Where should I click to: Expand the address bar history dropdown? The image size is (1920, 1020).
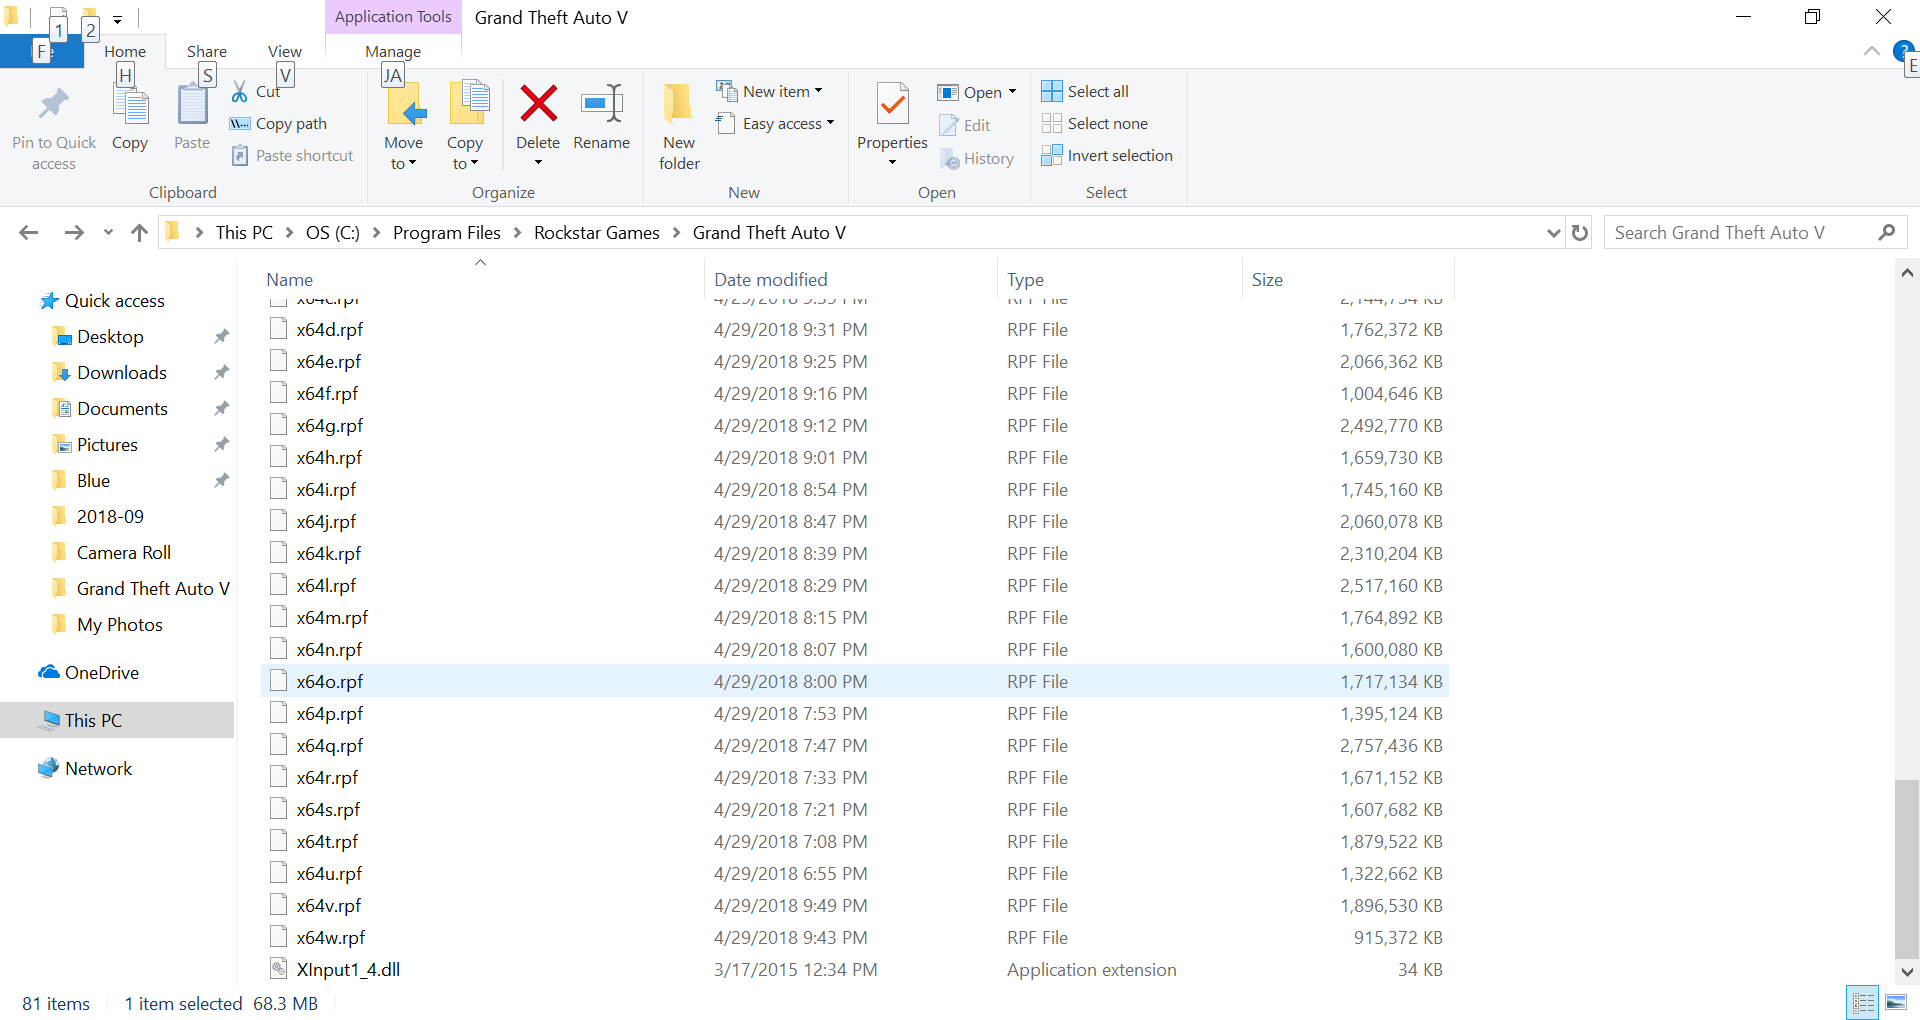point(1553,233)
